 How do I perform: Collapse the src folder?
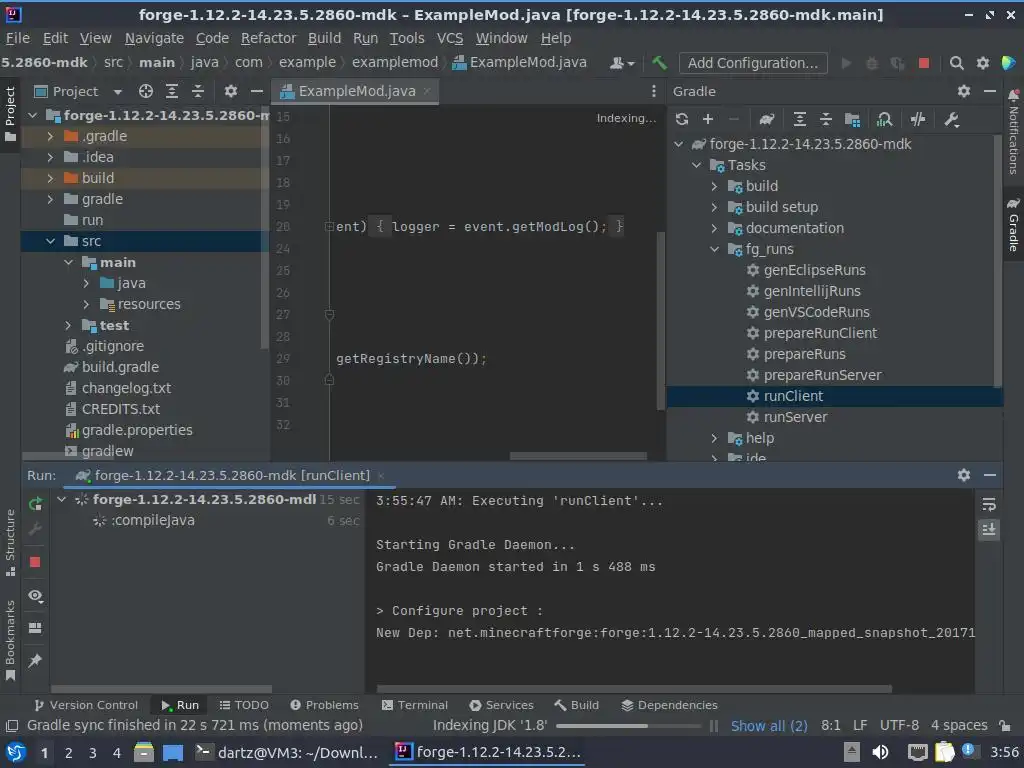point(50,241)
